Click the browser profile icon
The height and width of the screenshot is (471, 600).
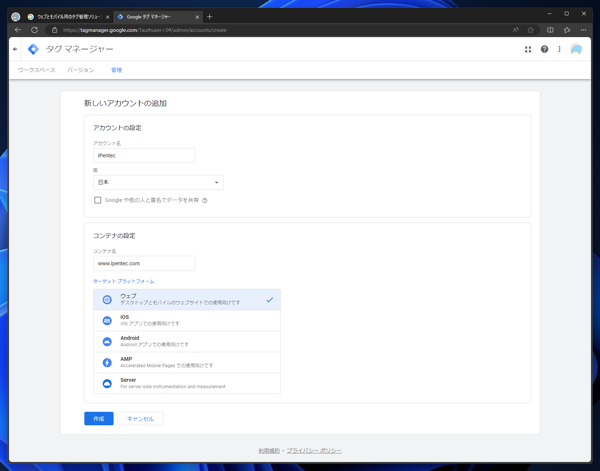[x=16, y=17]
